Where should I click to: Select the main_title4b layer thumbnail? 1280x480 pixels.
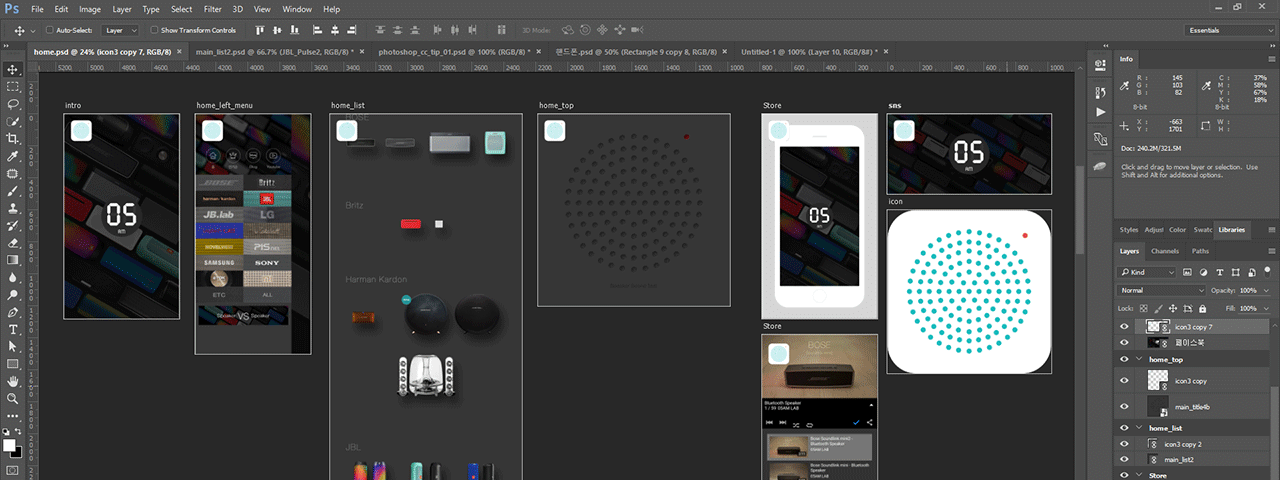tap(1157, 406)
